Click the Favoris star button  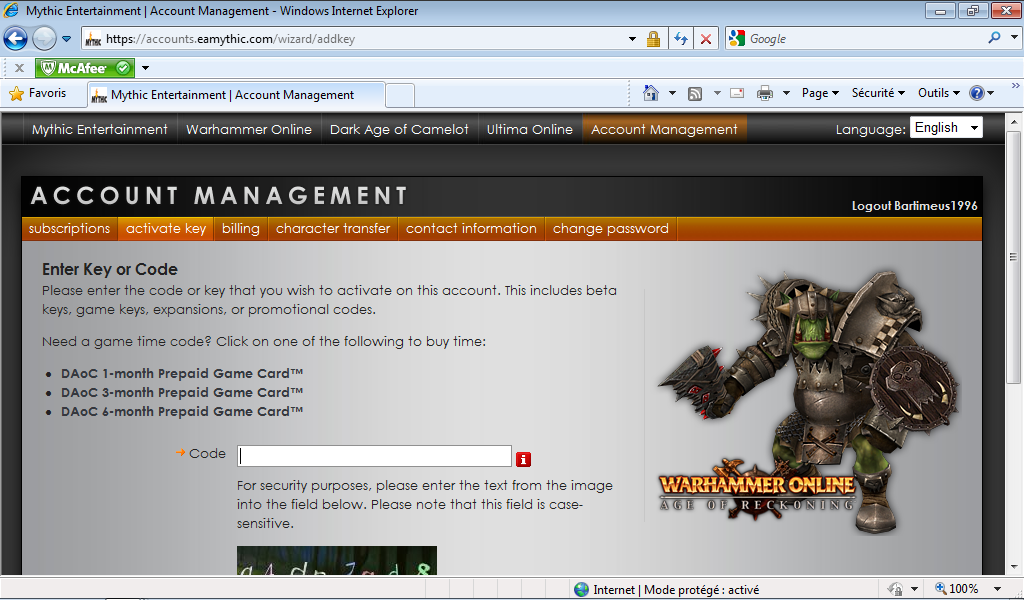(x=38, y=93)
